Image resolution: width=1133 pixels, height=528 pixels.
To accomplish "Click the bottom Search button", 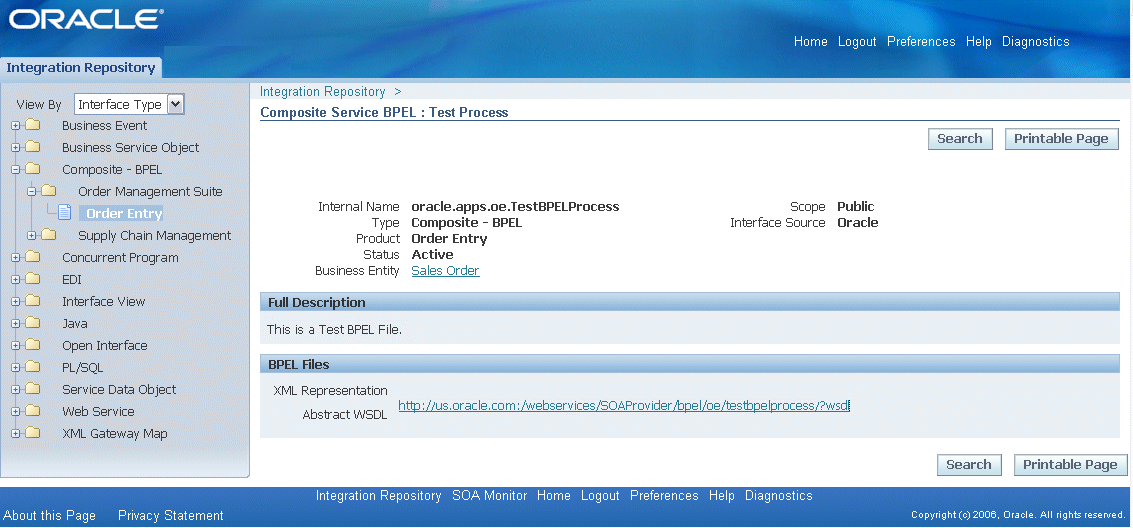I will (969, 464).
